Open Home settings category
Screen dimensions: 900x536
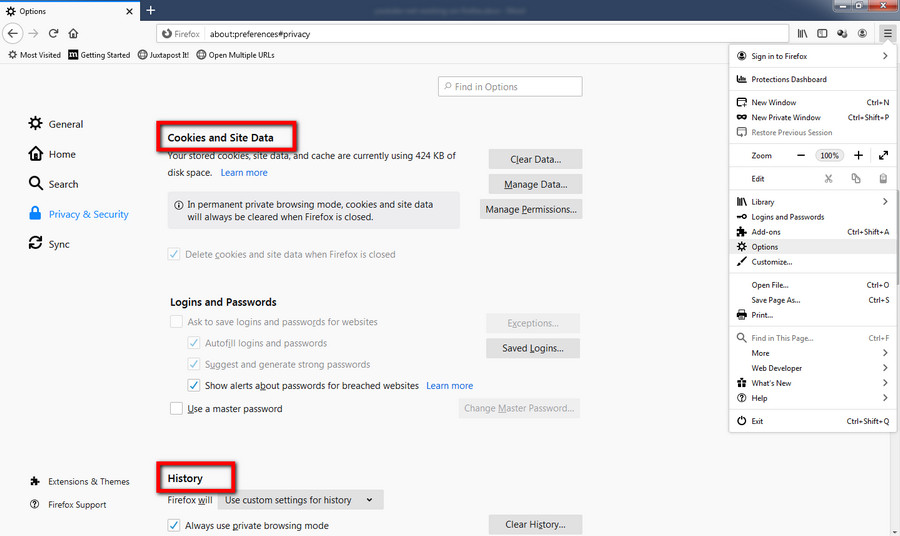[52, 154]
